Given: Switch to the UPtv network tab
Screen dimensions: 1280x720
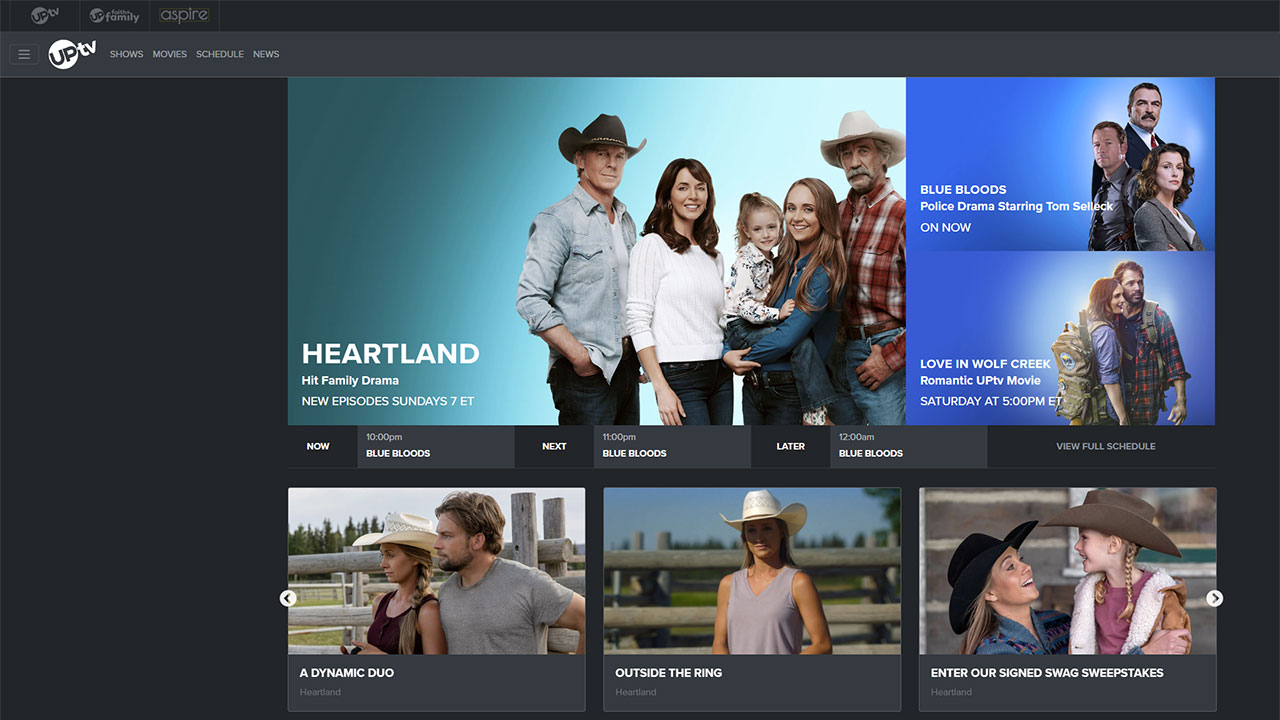Looking at the screenshot, I should click(45, 15).
